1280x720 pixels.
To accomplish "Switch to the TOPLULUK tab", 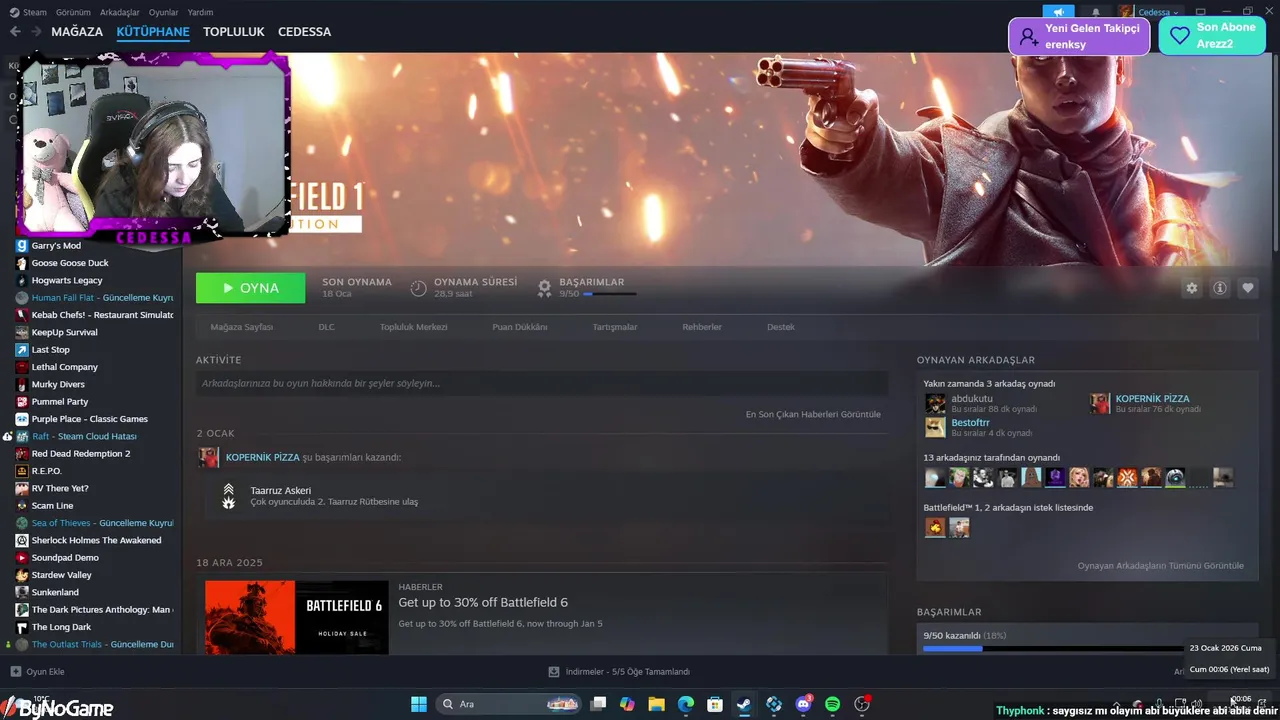I will pos(234,32).
